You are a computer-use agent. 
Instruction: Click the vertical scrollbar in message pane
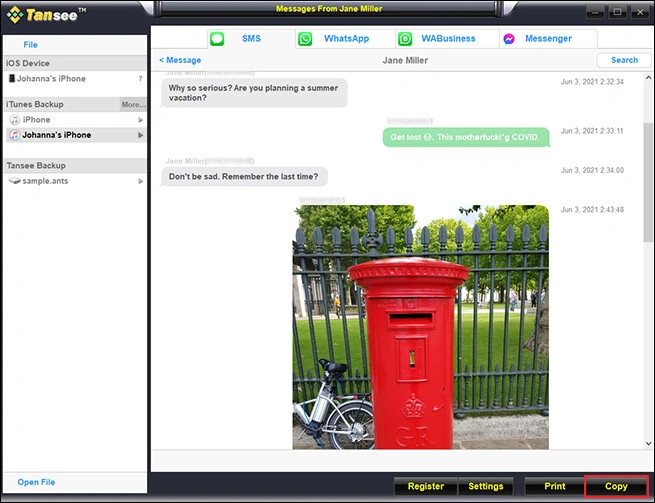point(648,160)
